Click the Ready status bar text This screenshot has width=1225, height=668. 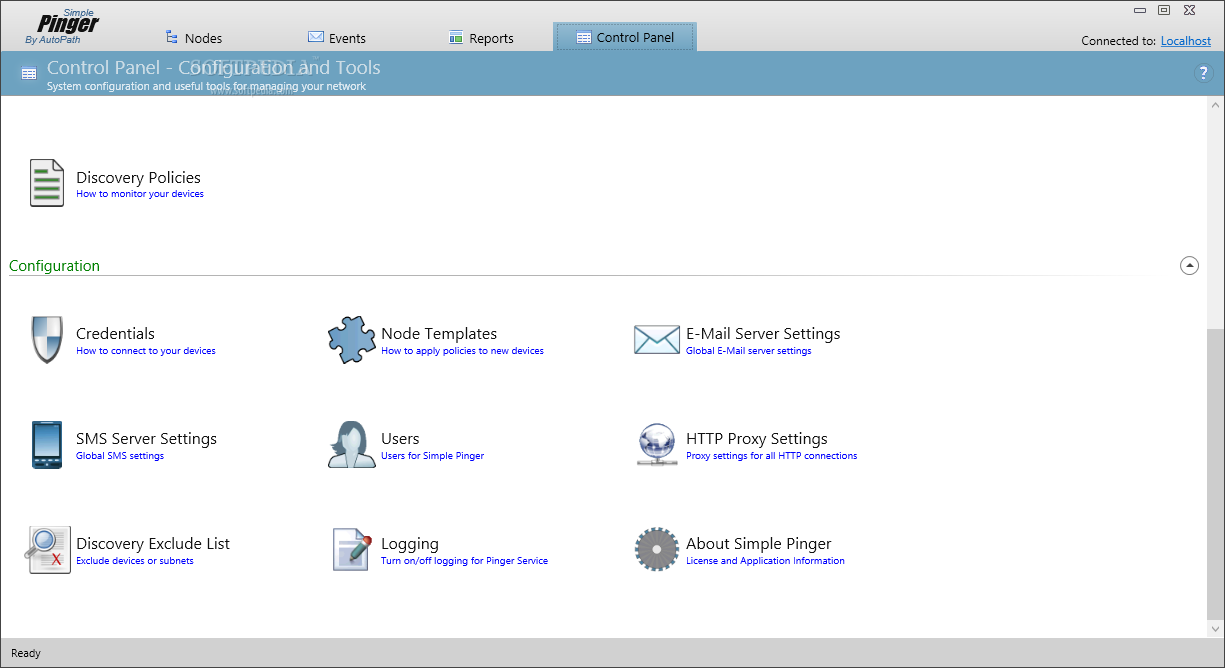[26, 653]
